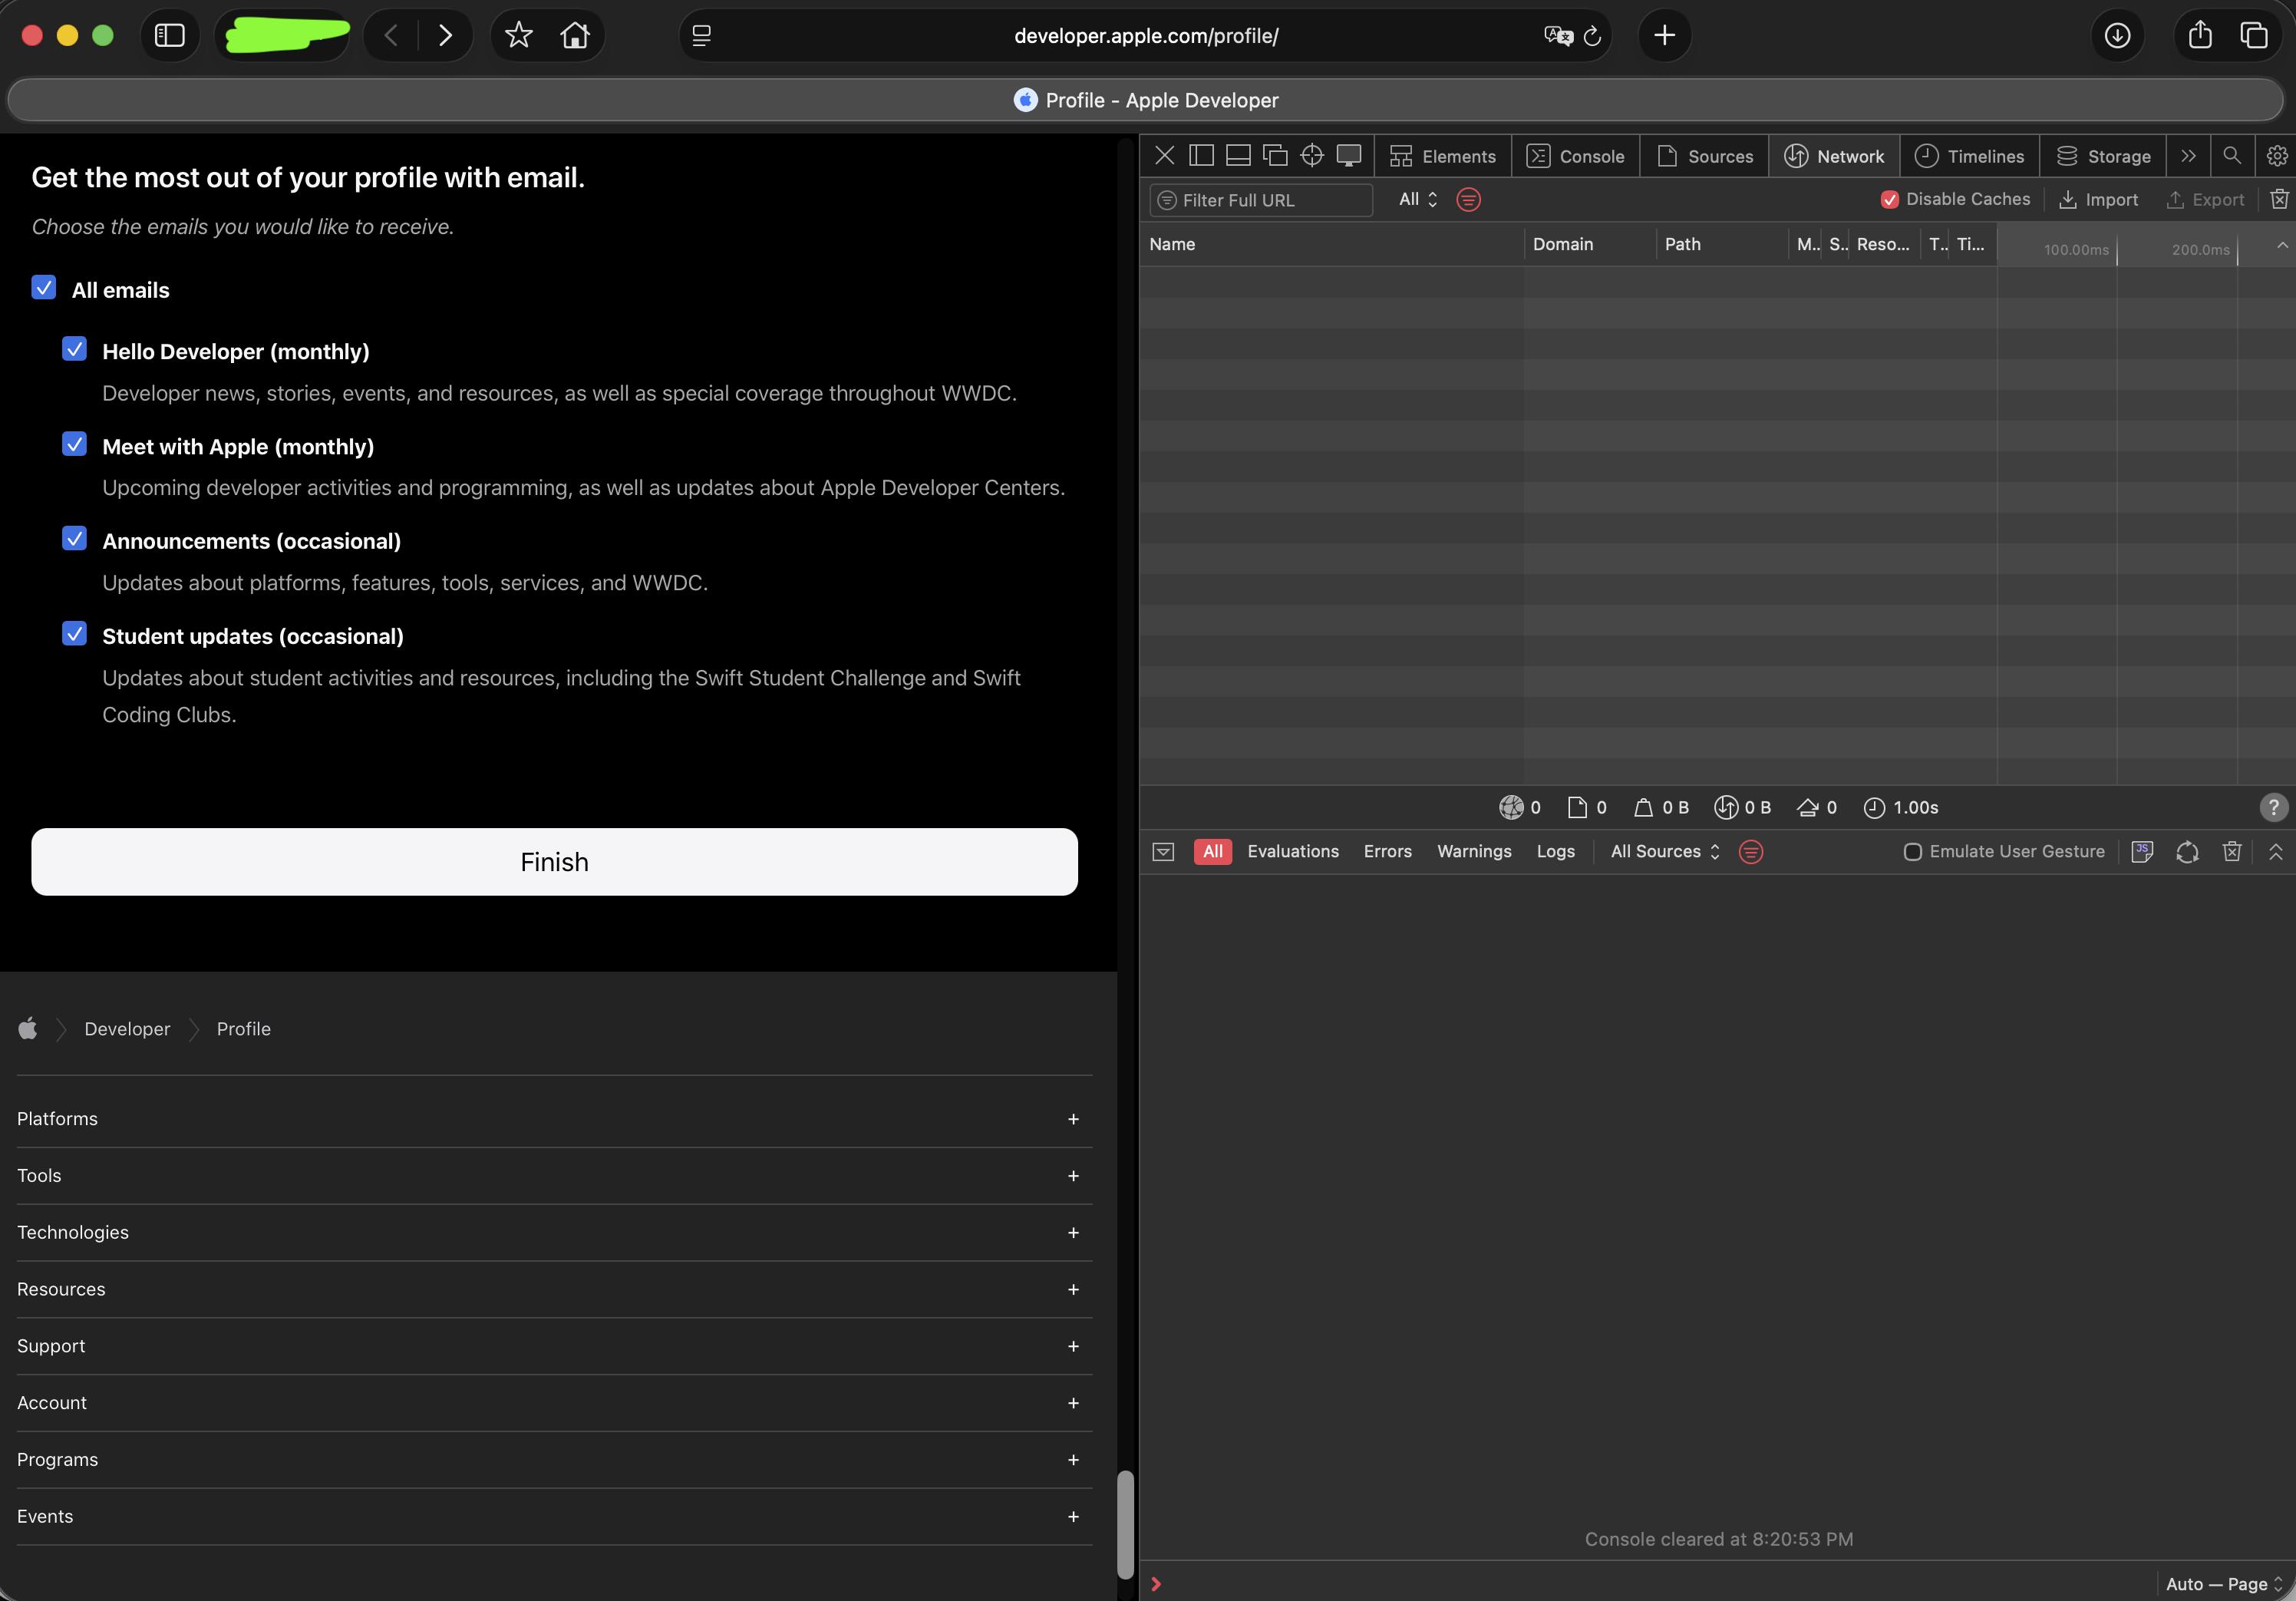Click the inspector search magnifier icon
2296x1601 pixels.
[x=2231, y=156]
